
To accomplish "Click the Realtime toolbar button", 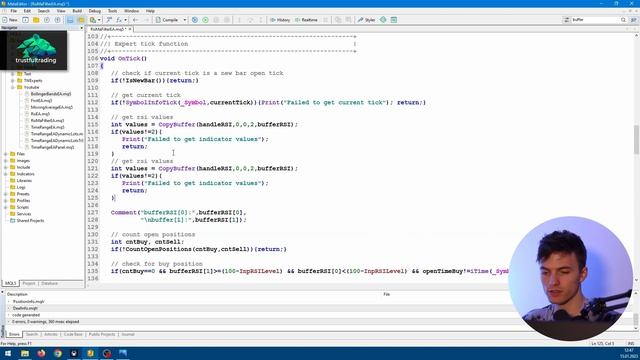I will pos(306,20).
